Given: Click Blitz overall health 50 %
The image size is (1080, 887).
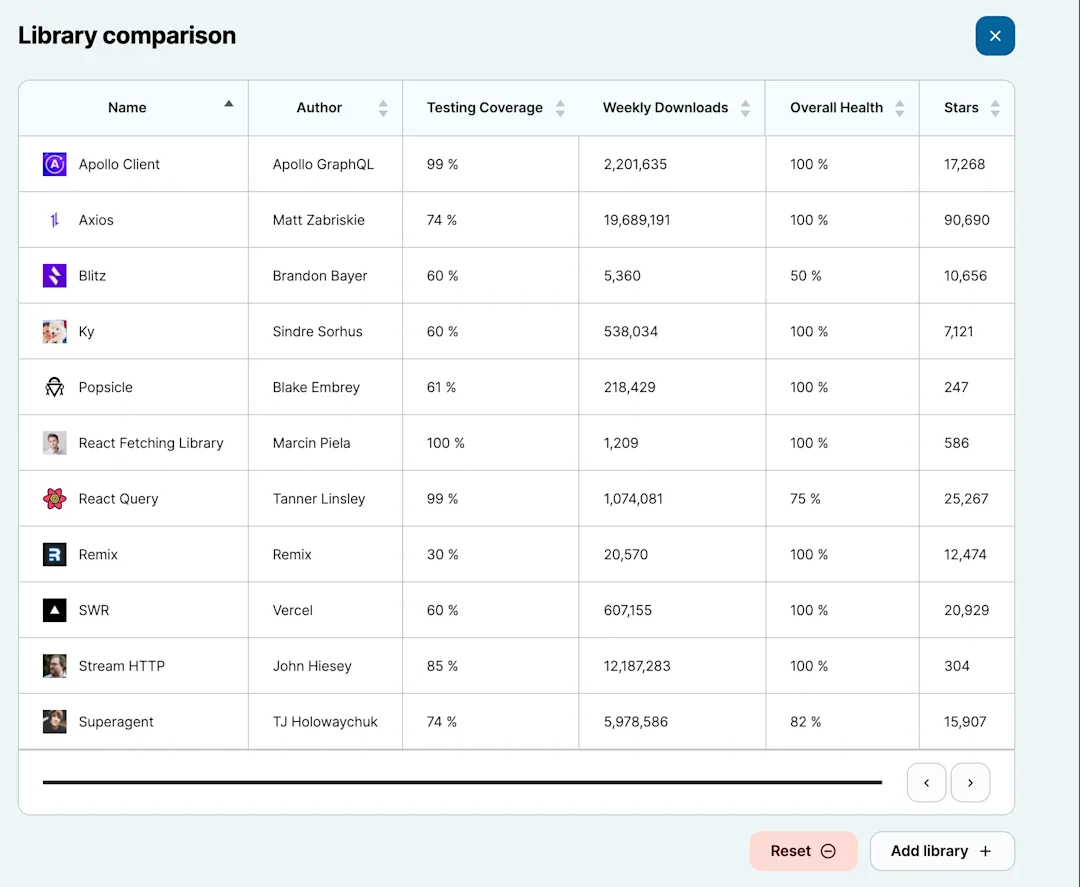Looking at the screenshot, I should 806,275.
